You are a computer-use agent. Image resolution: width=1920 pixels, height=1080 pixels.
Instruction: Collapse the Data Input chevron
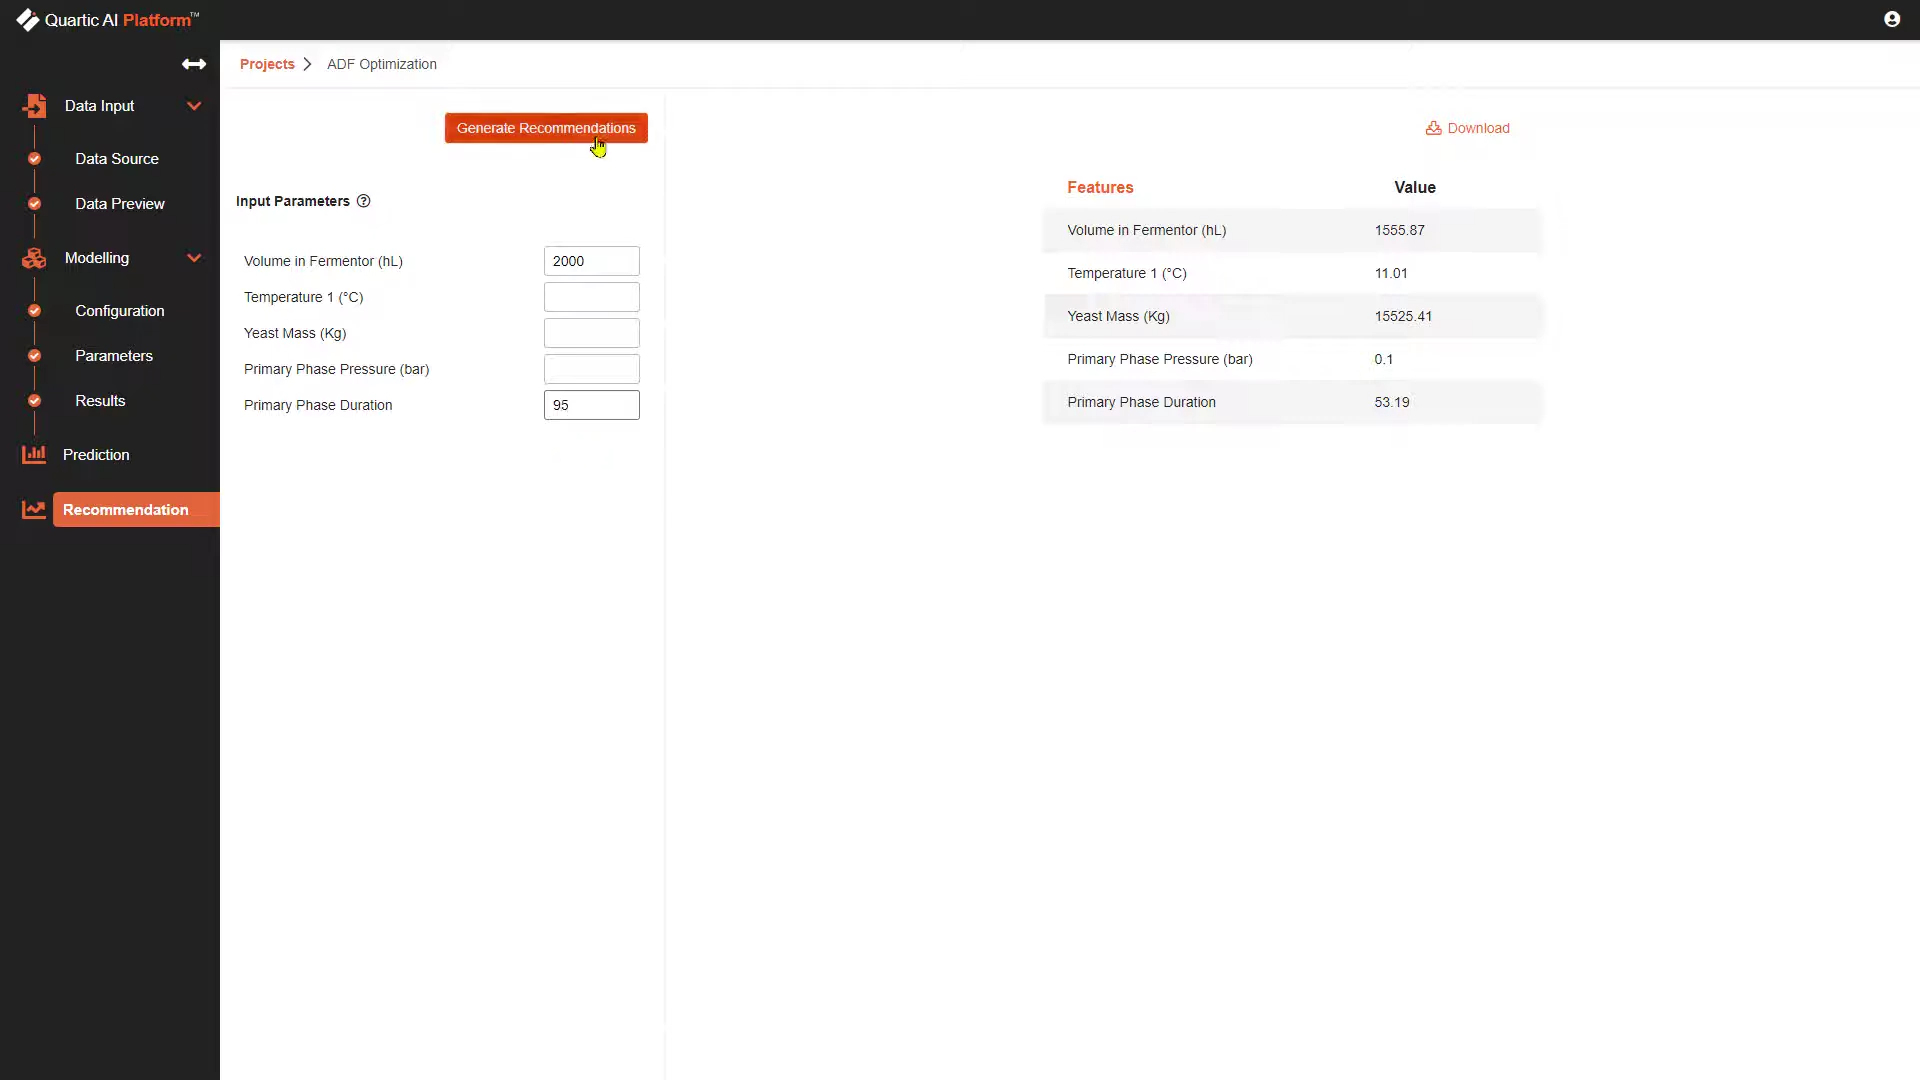click(194, 106)
